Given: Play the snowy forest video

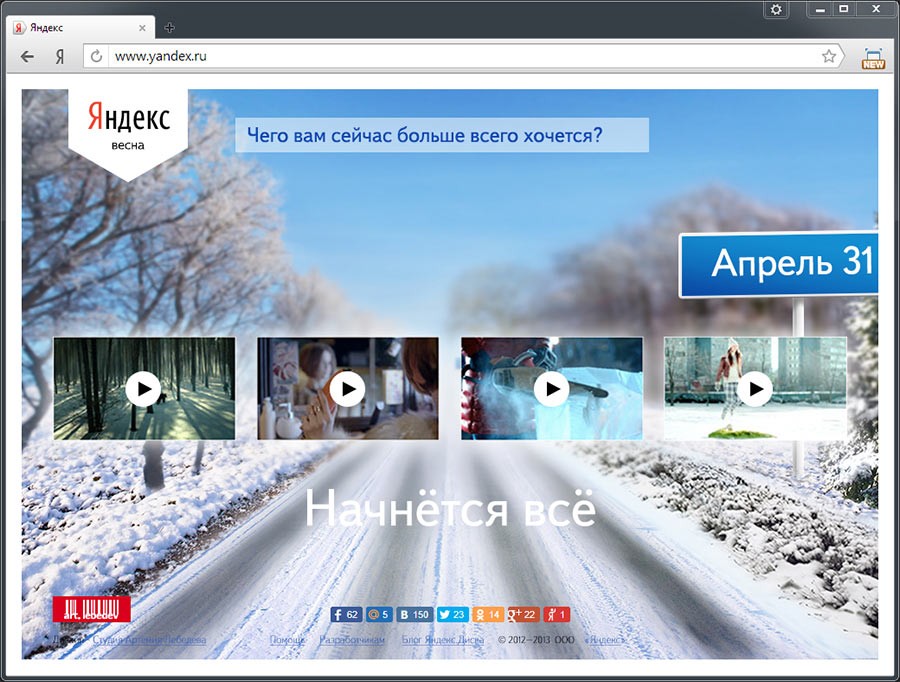Looking at the screenshot, I should tap(143, 388).
